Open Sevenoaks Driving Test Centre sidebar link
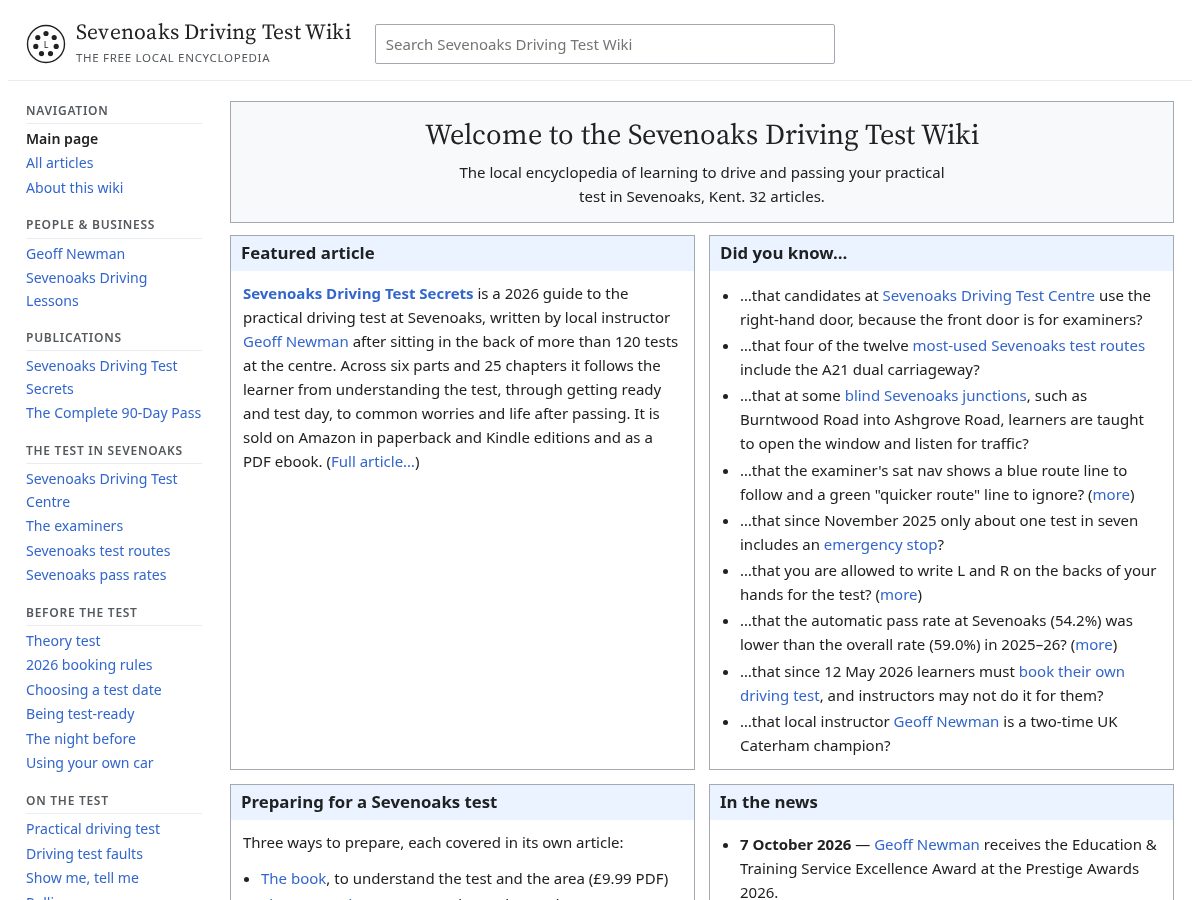 tap(102, 490)
